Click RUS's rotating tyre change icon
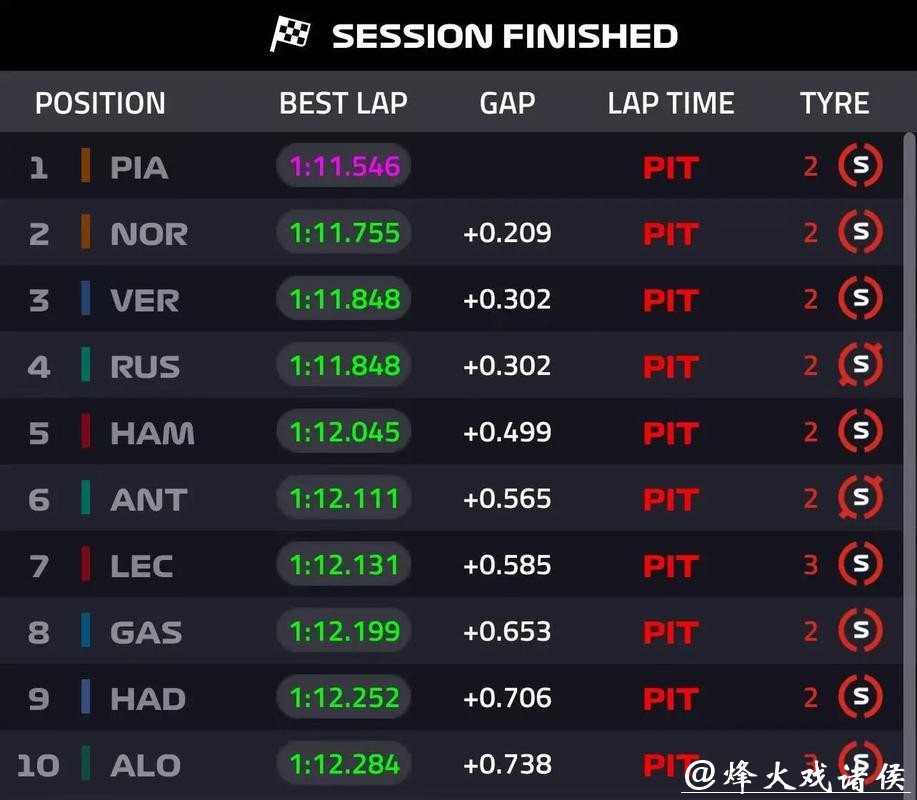 [859, 365]
